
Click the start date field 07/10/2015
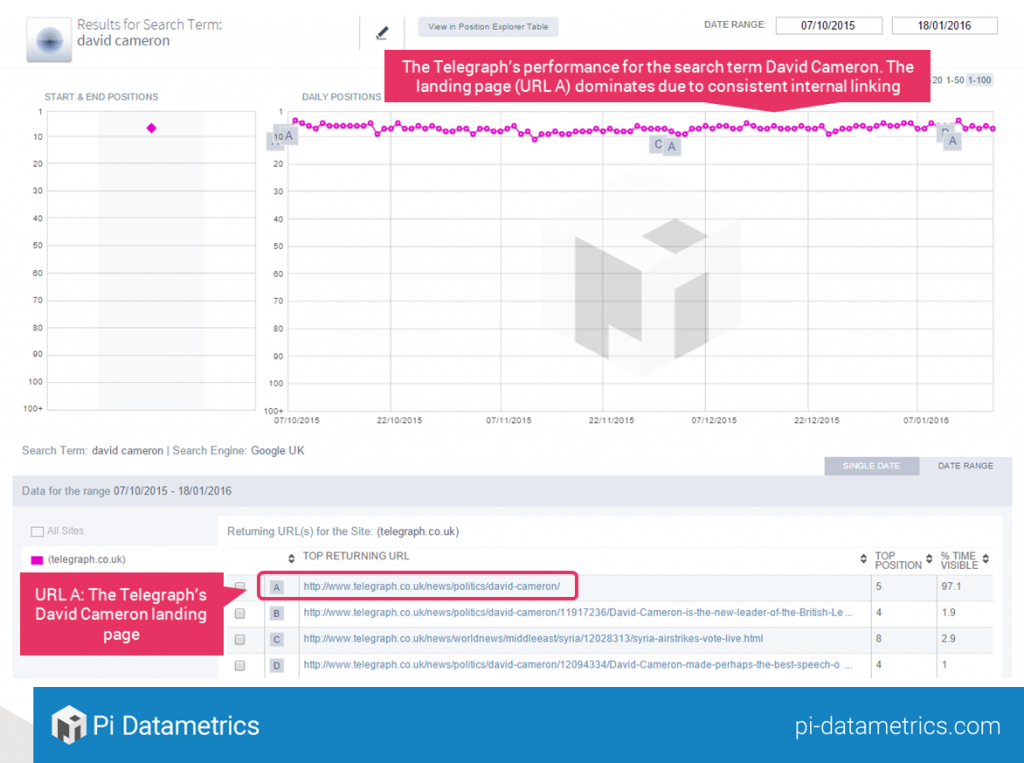(829, 25)
